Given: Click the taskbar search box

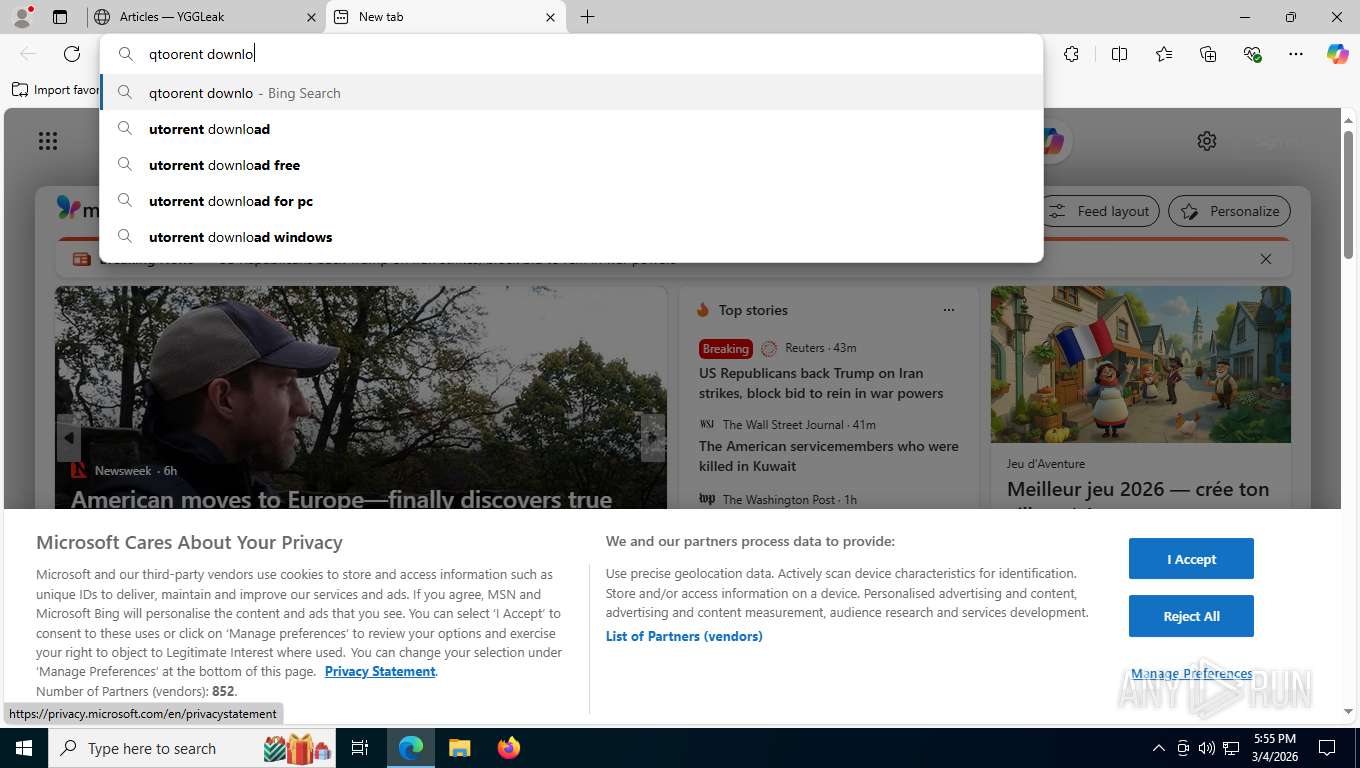Looking at the screenshot, I should point(192,748).
